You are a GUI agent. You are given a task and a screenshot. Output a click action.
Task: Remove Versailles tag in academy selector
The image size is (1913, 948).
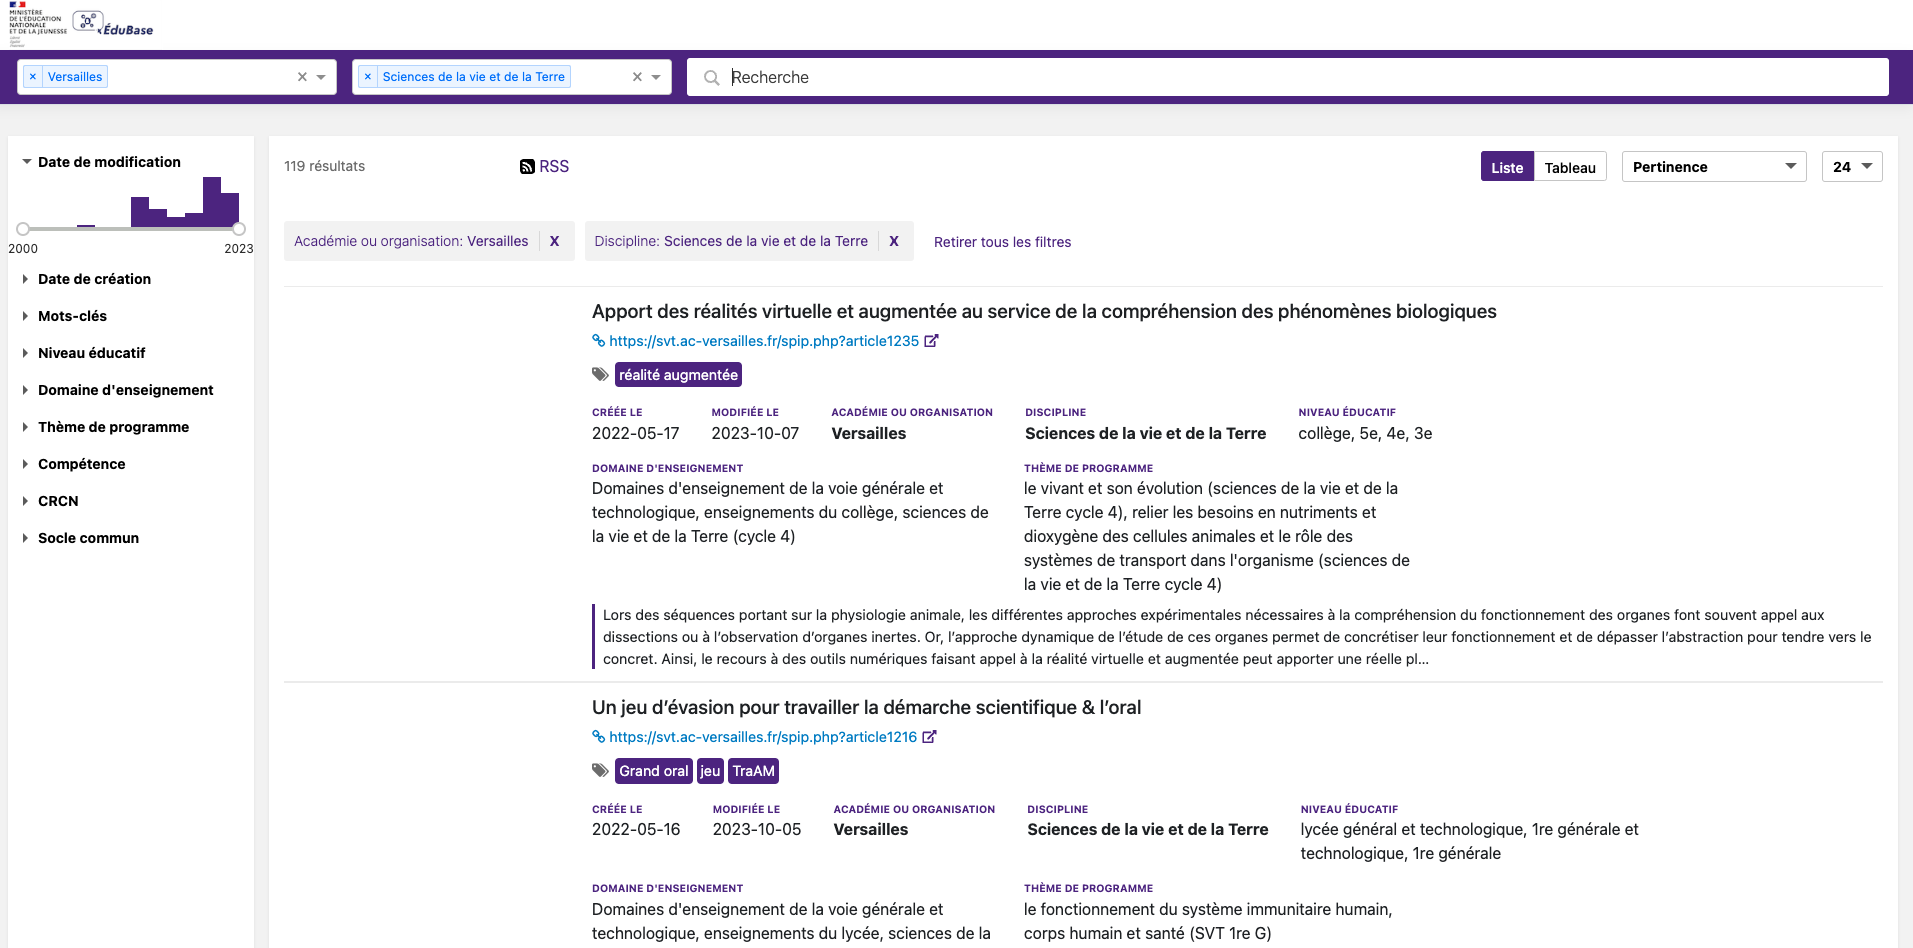tap(33, 77)
